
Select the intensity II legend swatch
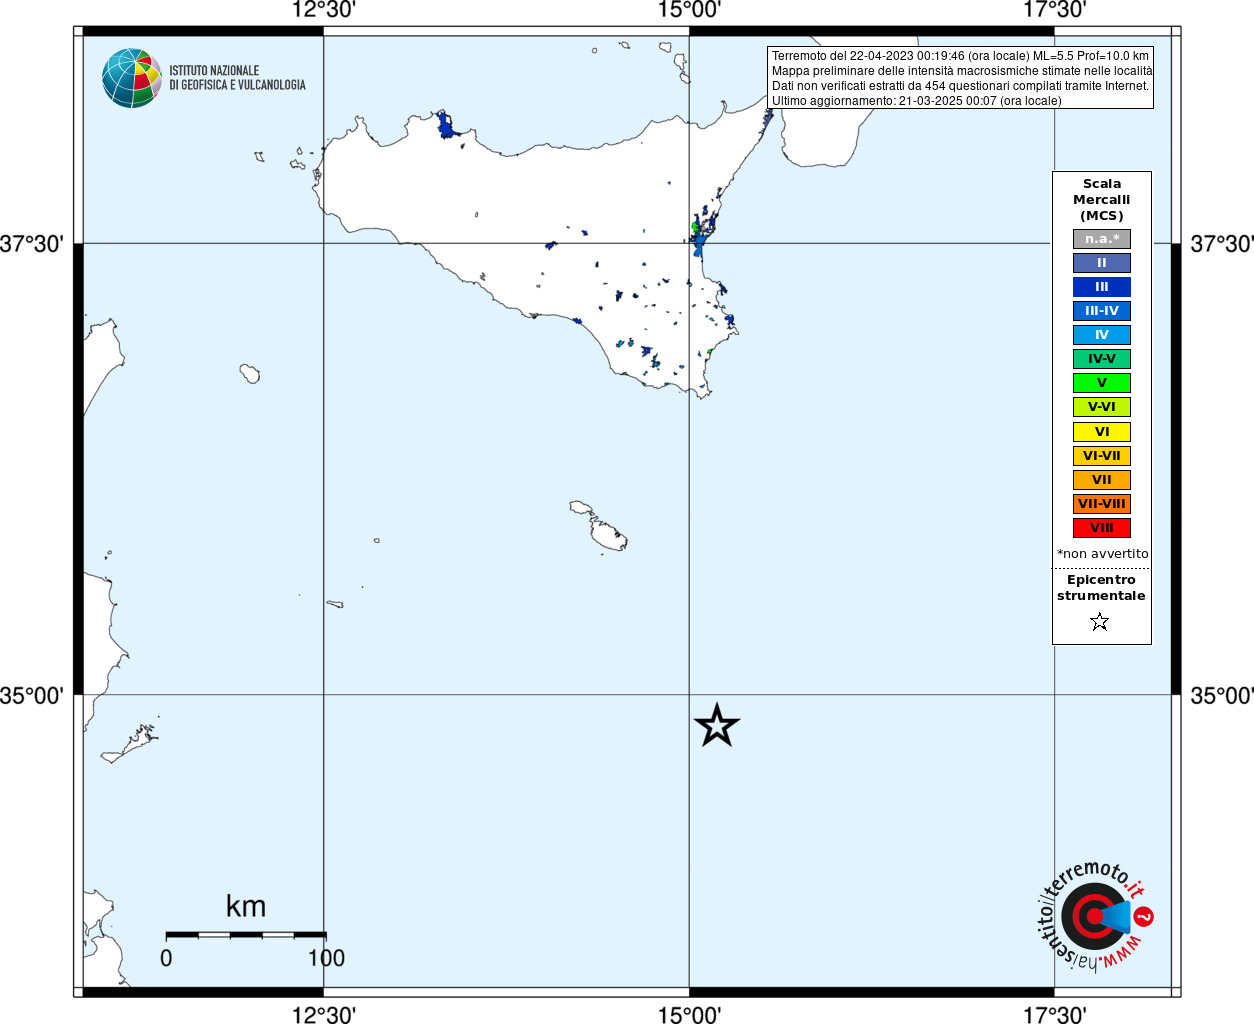click(x=1101, y=263)
